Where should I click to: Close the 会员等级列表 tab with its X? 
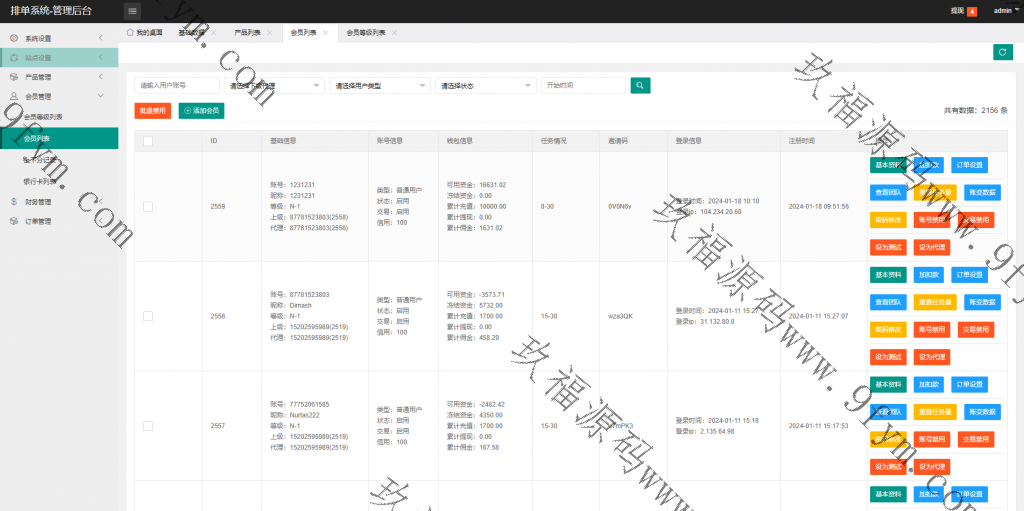395,33
